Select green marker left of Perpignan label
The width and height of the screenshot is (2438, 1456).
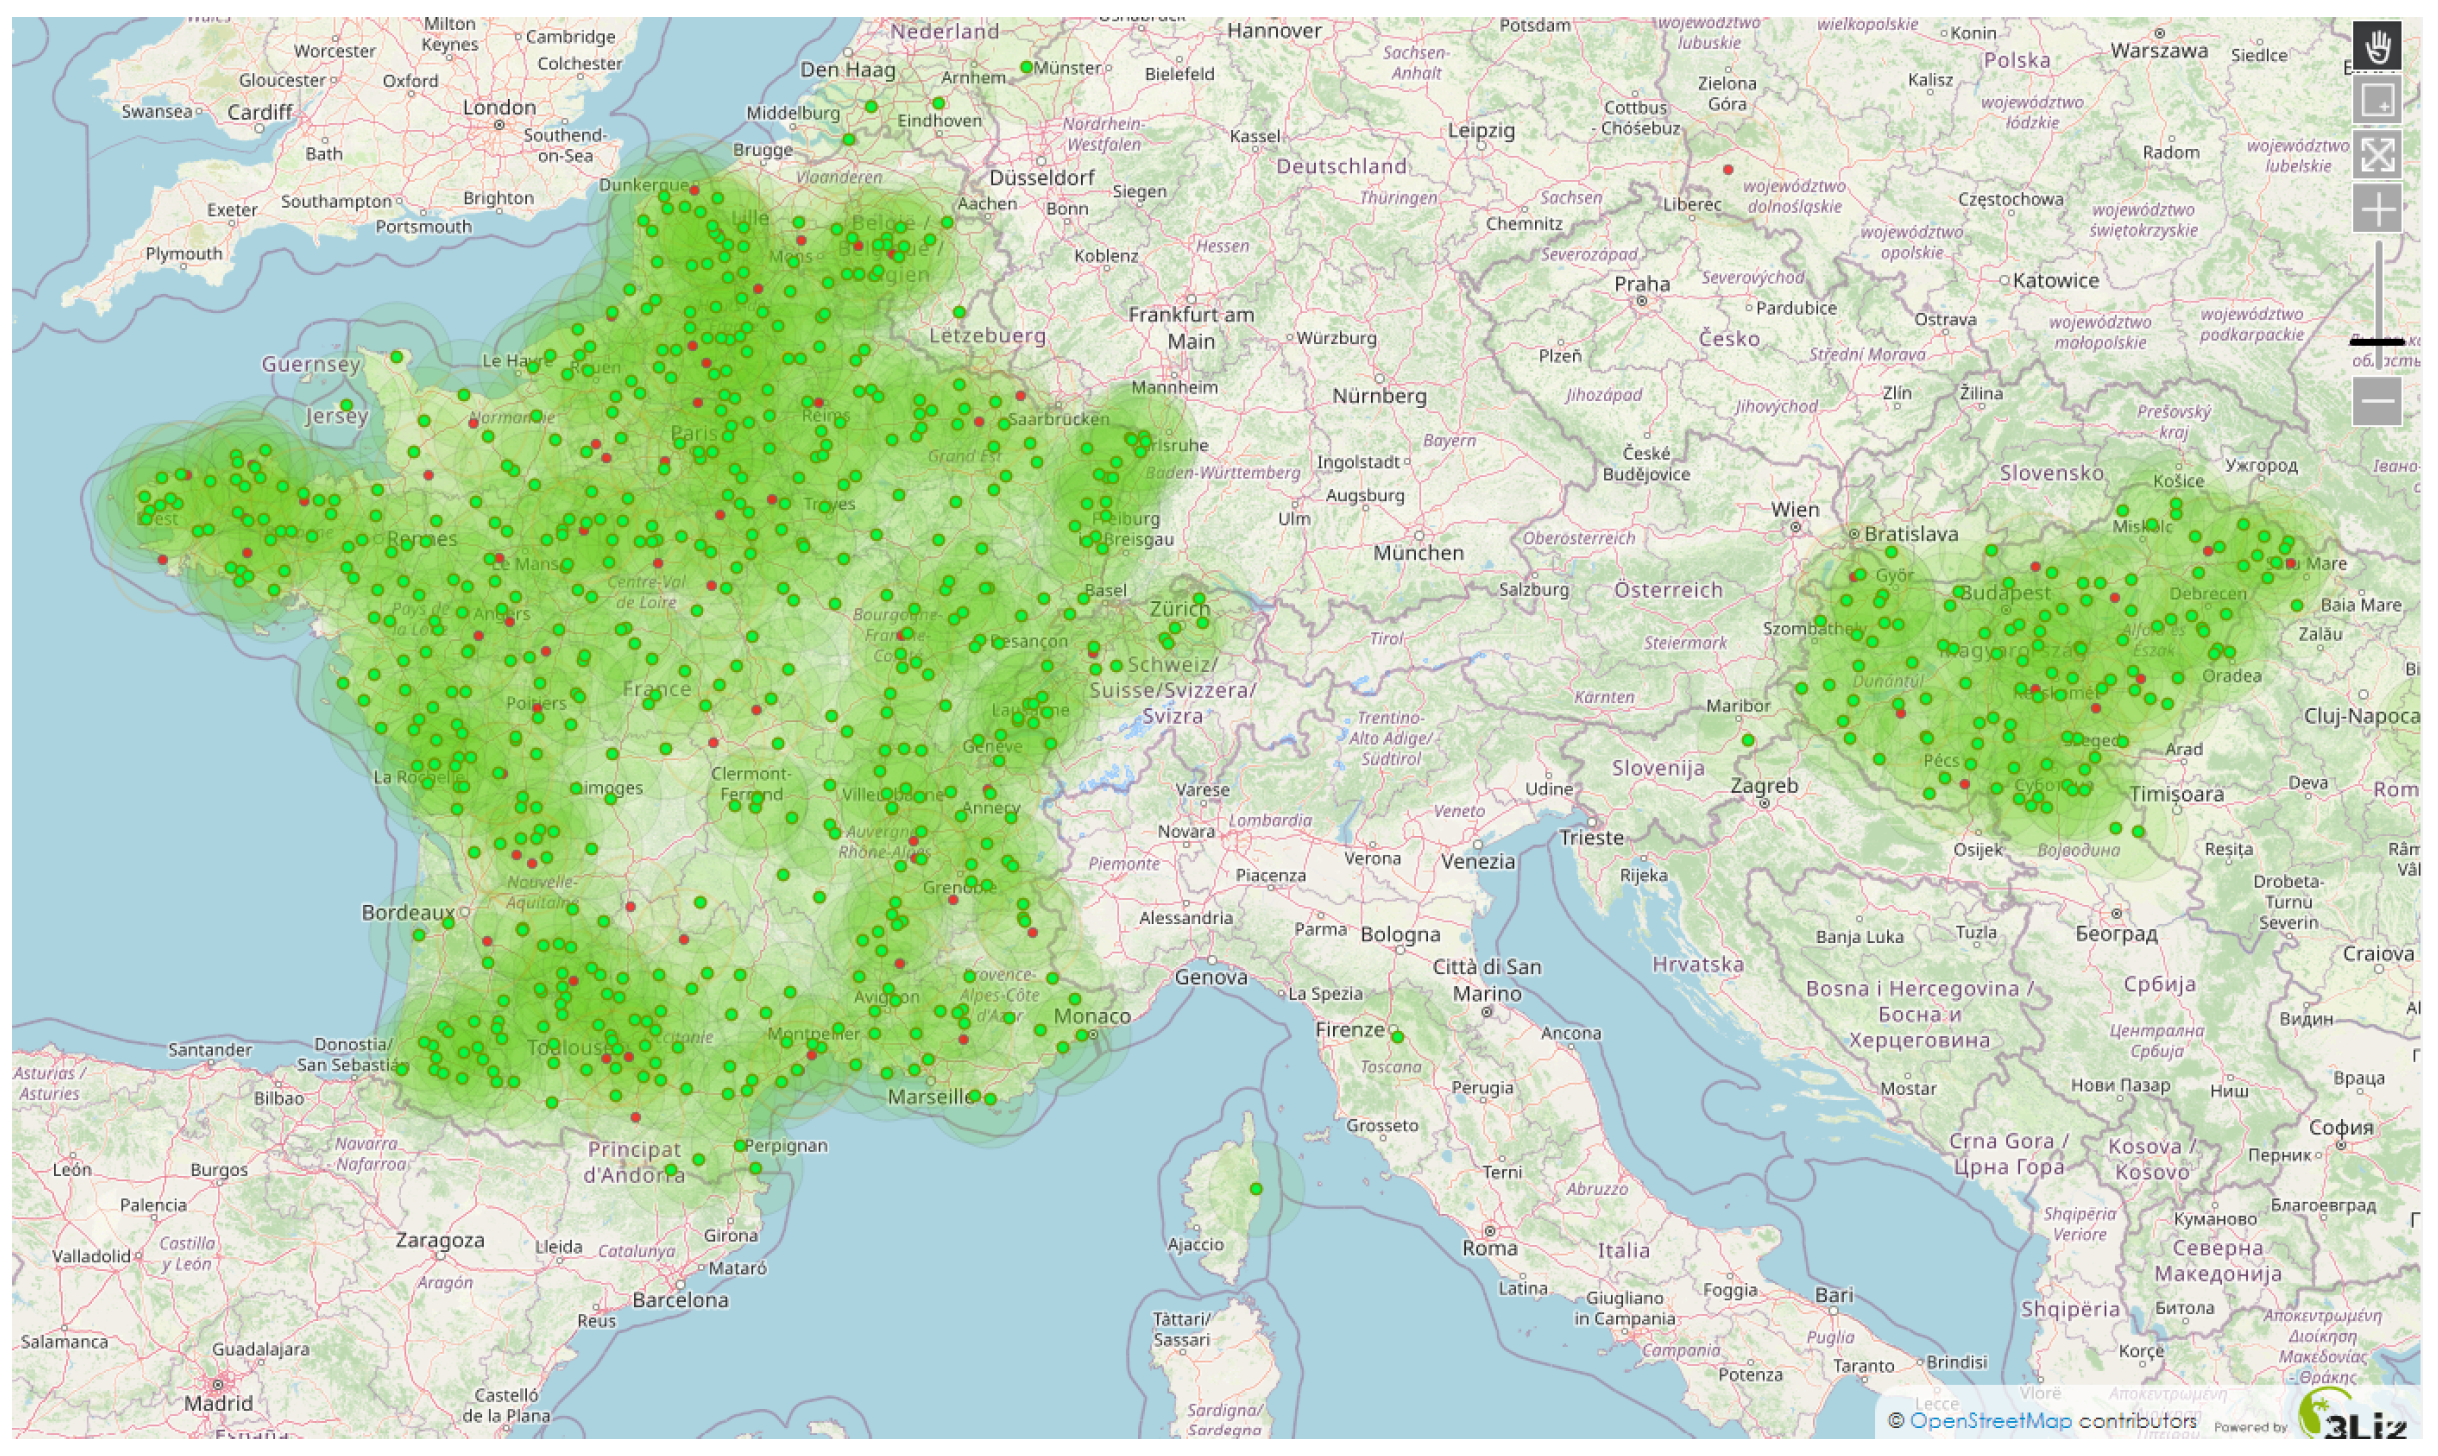[740, 1146]
